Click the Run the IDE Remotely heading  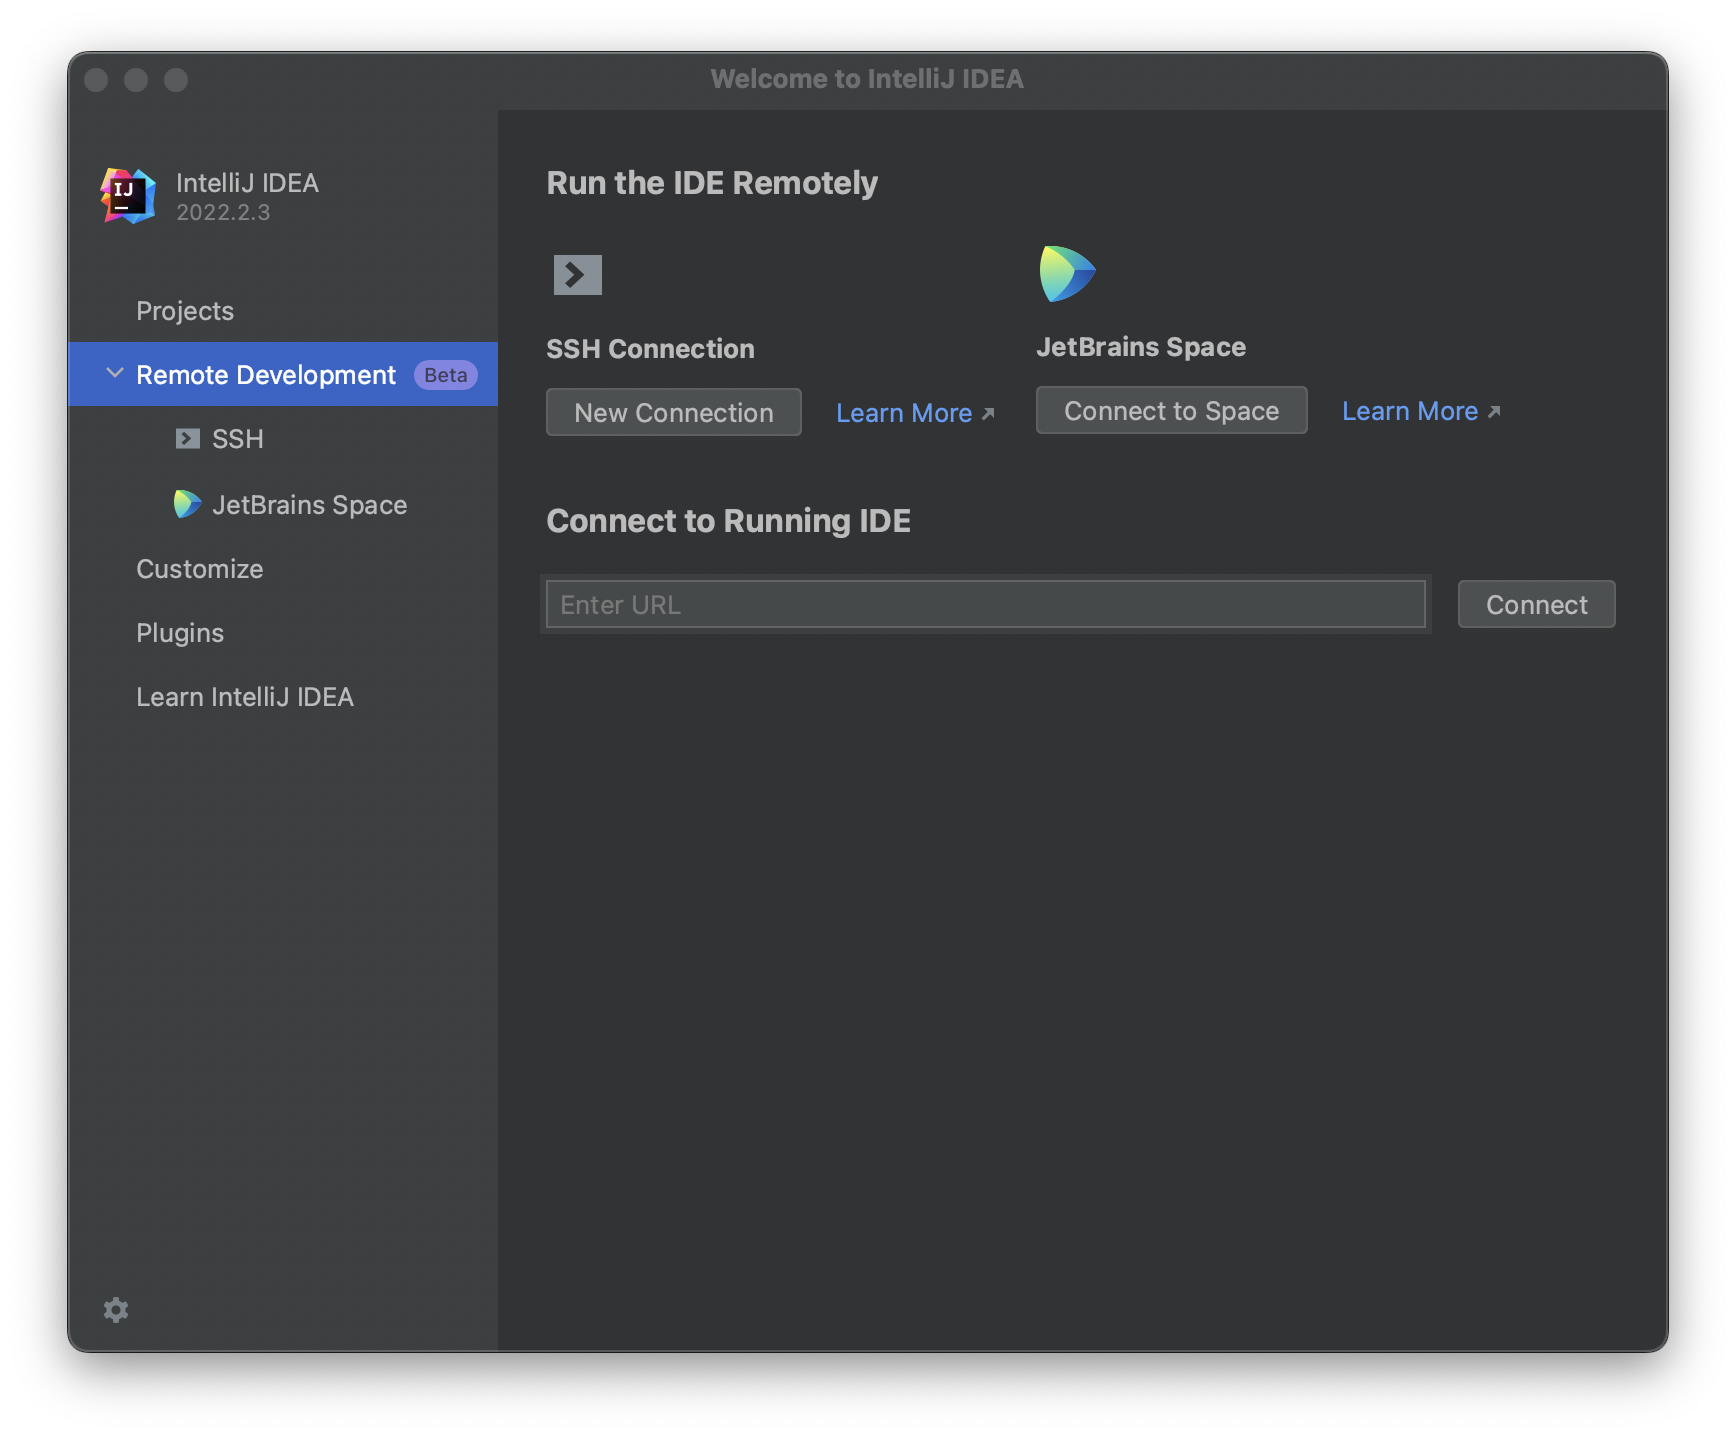click(x=712, y=183)
